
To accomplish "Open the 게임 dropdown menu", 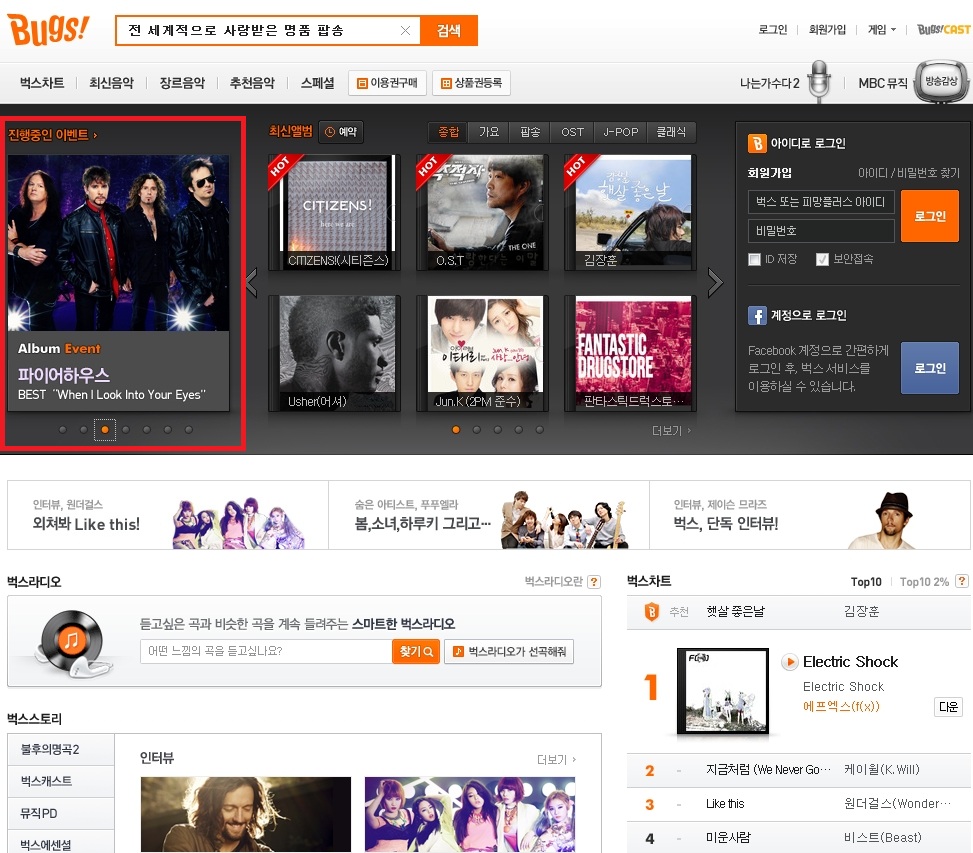I will [x=882, y=30].
